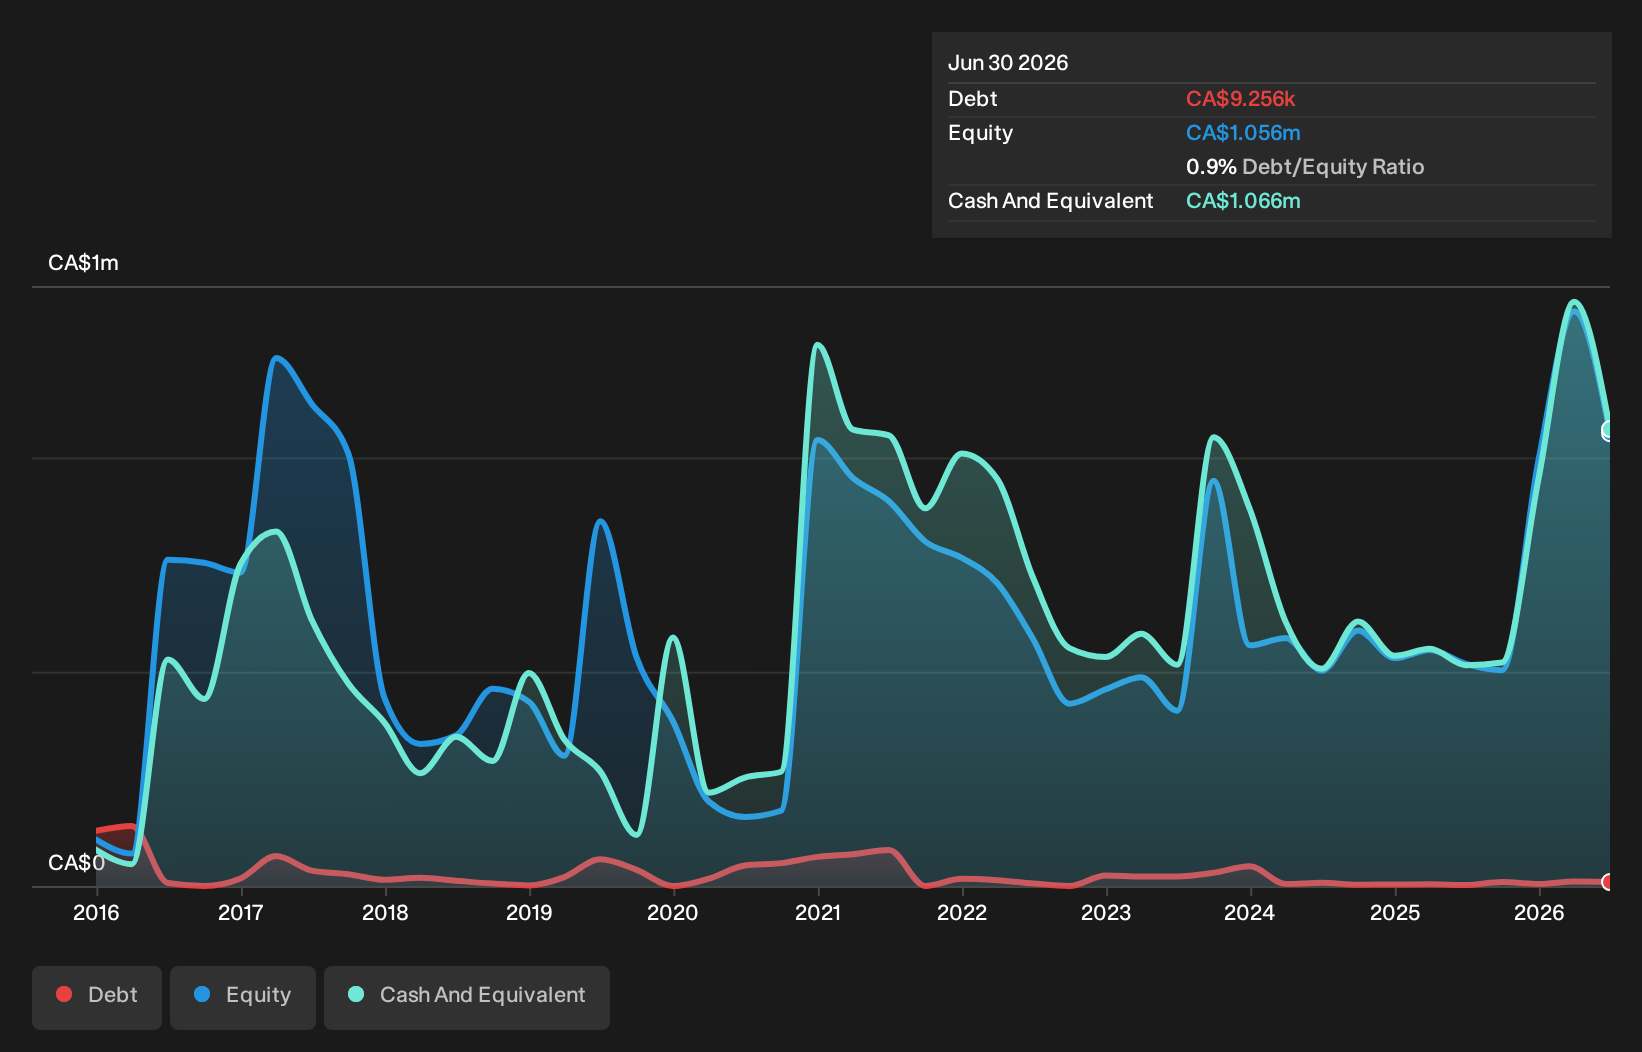This screenshot has height=1052, width=1642.
Task: Toggle the Equity series legend button
Action: (243, 997)
